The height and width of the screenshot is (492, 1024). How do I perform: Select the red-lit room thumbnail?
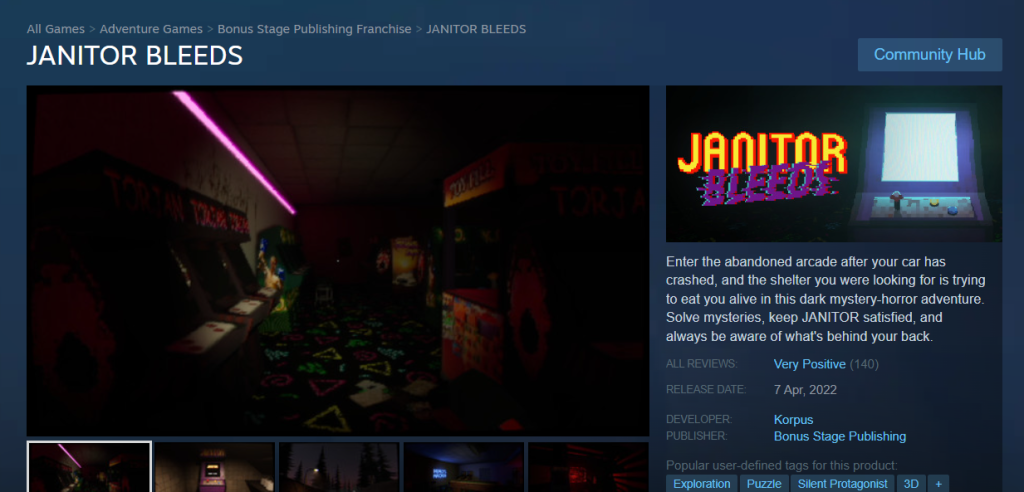tap(588, 467)
